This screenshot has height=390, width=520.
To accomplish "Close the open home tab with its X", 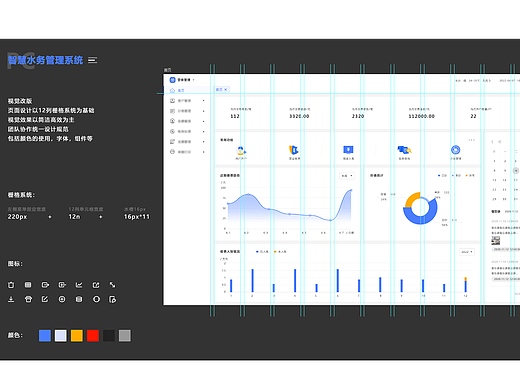I will [226, 89].
